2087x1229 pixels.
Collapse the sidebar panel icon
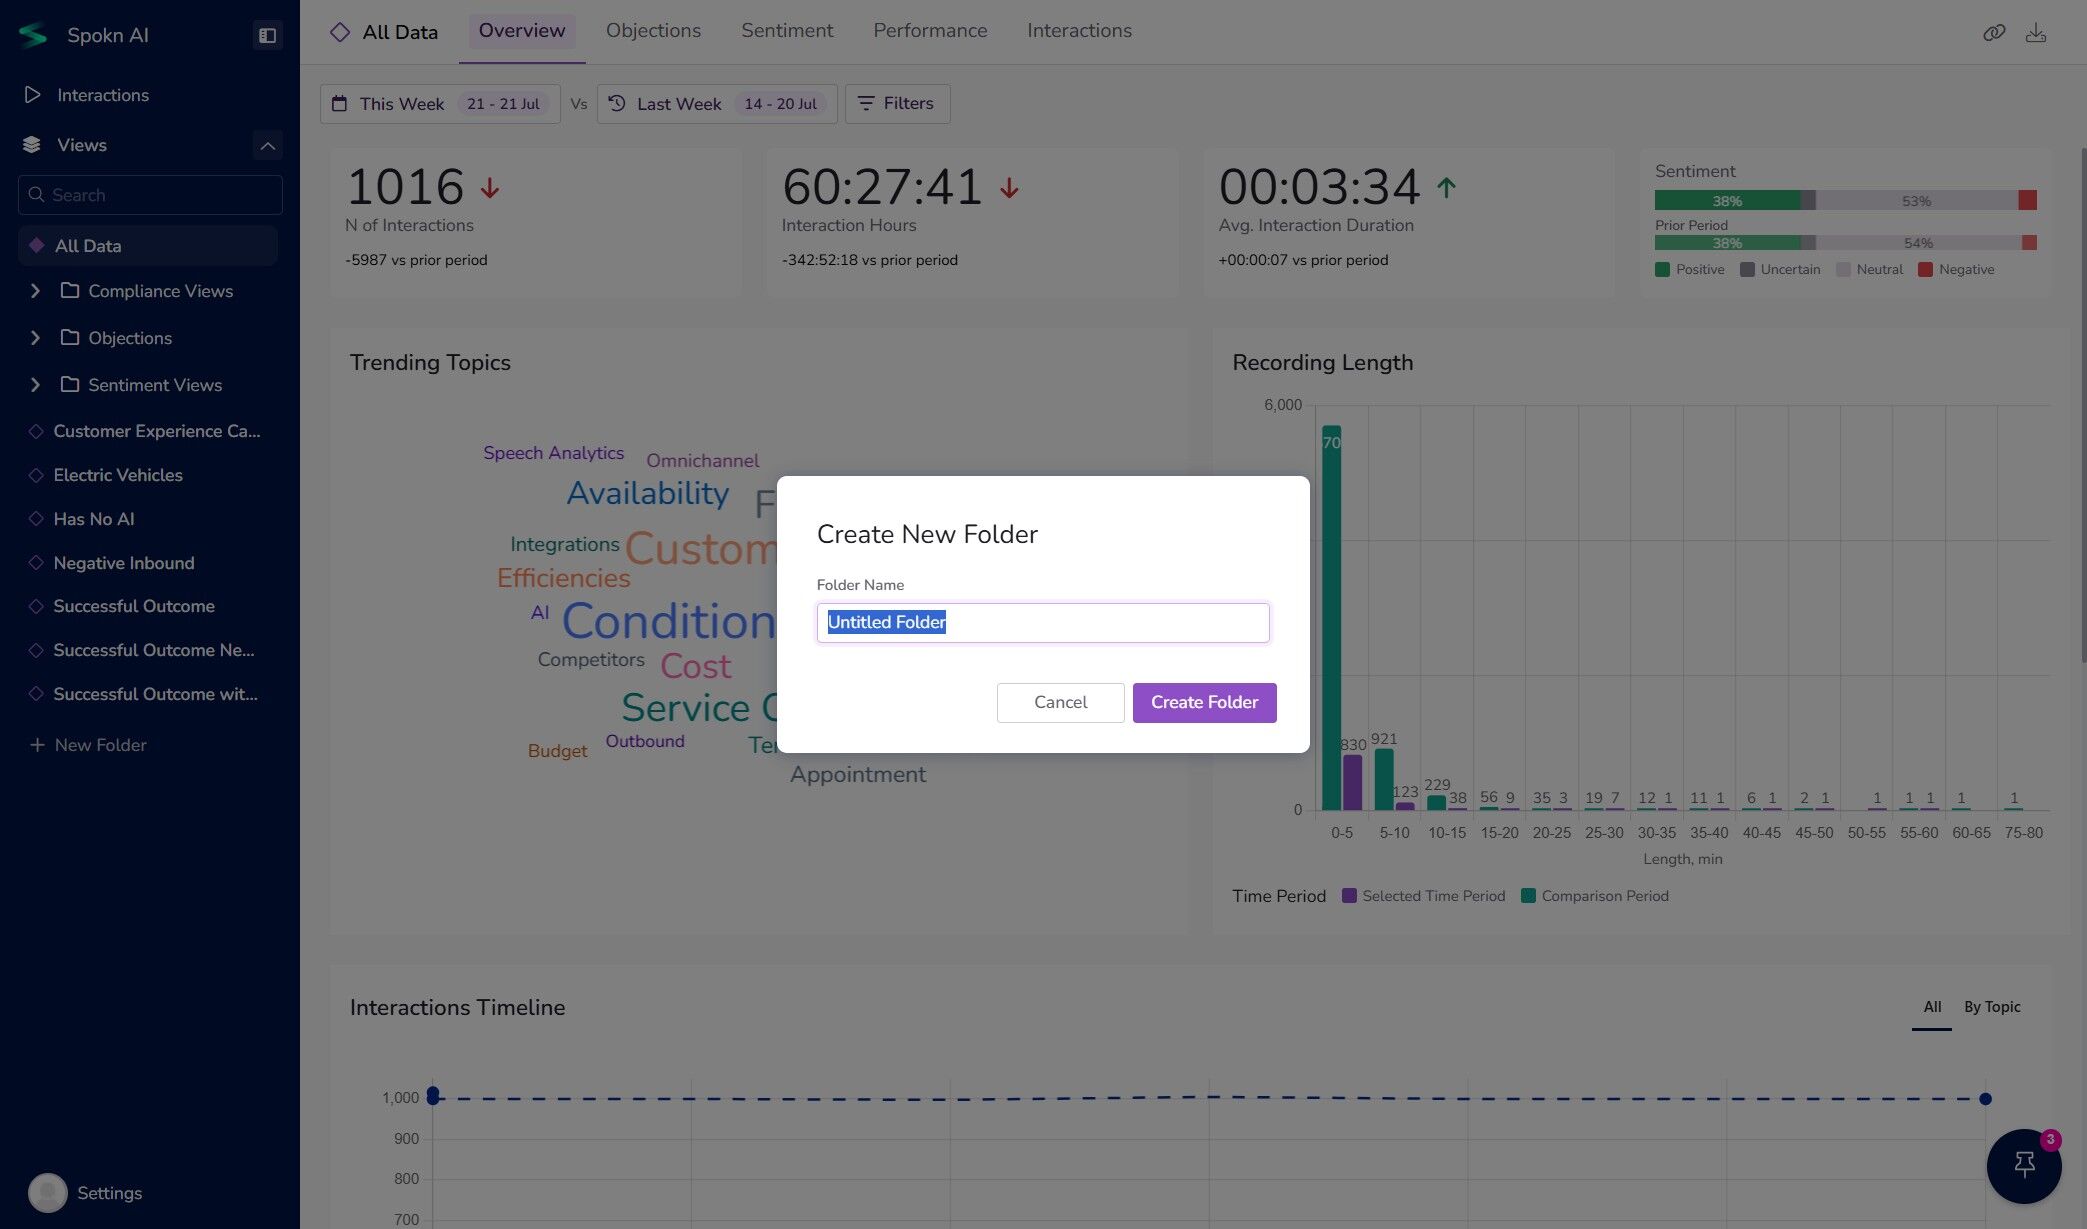[267, 35]
